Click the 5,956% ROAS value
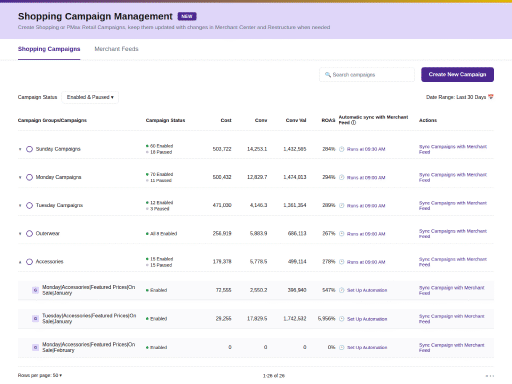Screen dimensions: 512x384 (326, 319)
